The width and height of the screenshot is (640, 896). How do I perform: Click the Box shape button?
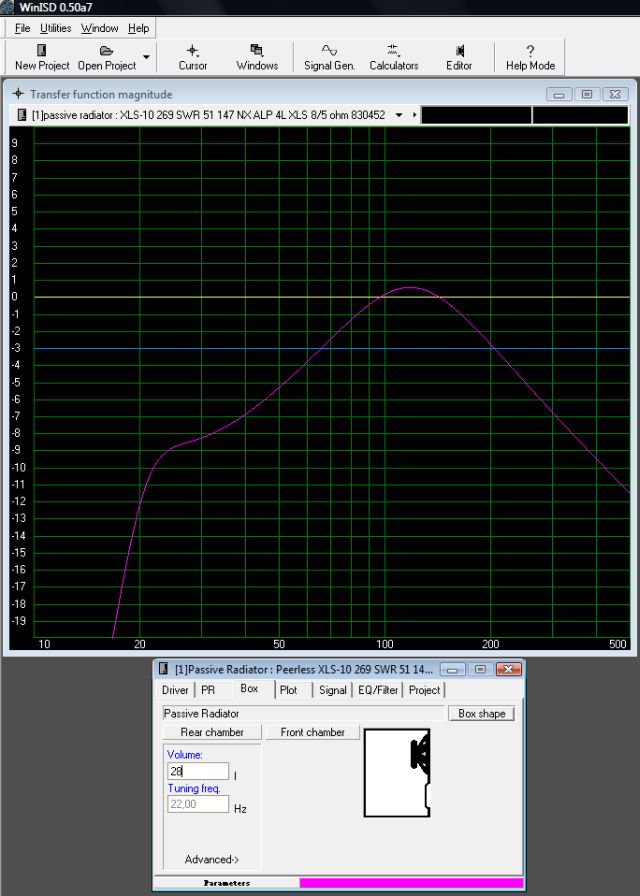482,714
